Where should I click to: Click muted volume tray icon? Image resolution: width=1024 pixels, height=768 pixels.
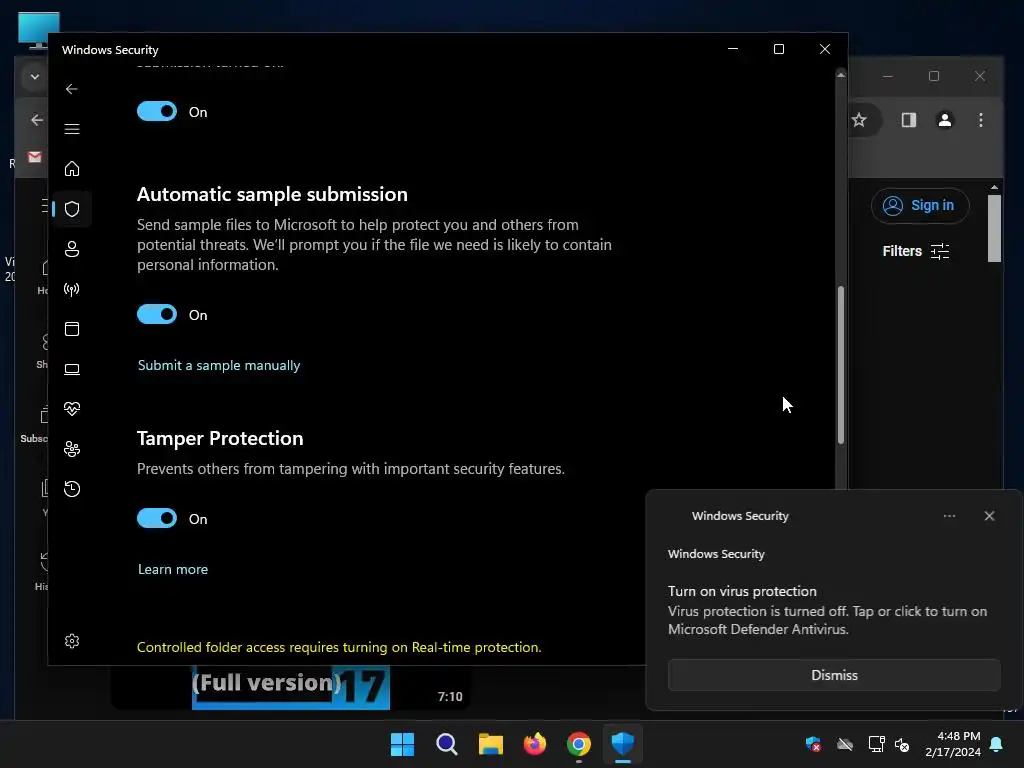tap(902, 744)
